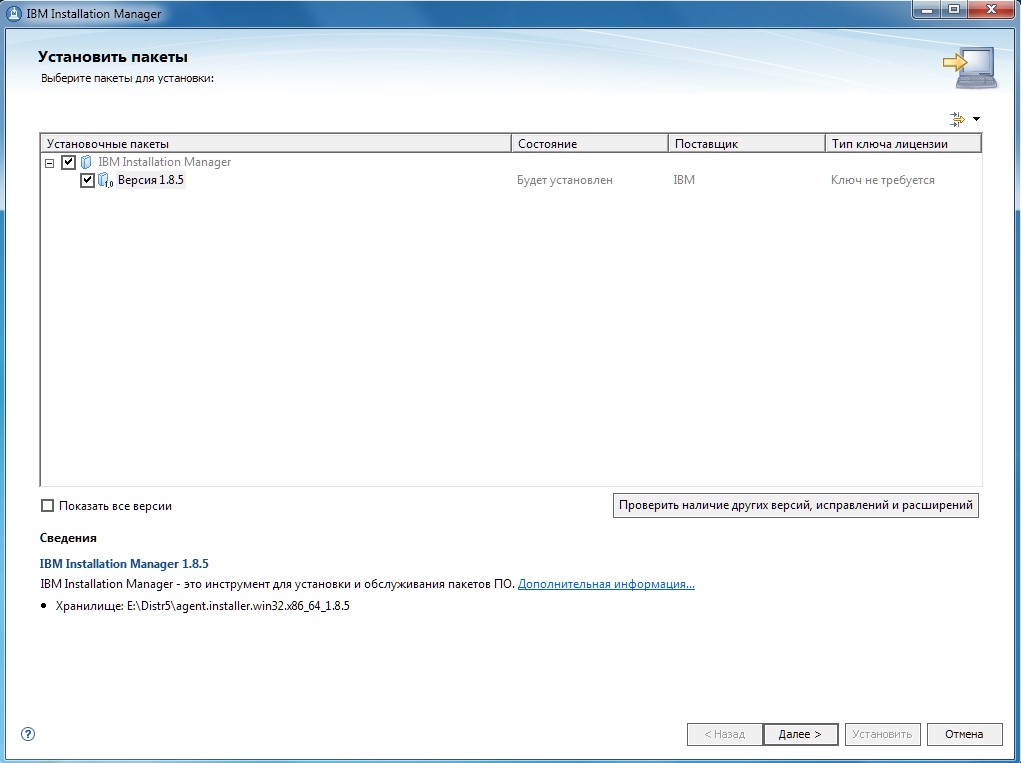Image resolution: width=1021 pixels, height=763 pixels.
Task: Click the Хранилище path text
Action: (203, 606)
